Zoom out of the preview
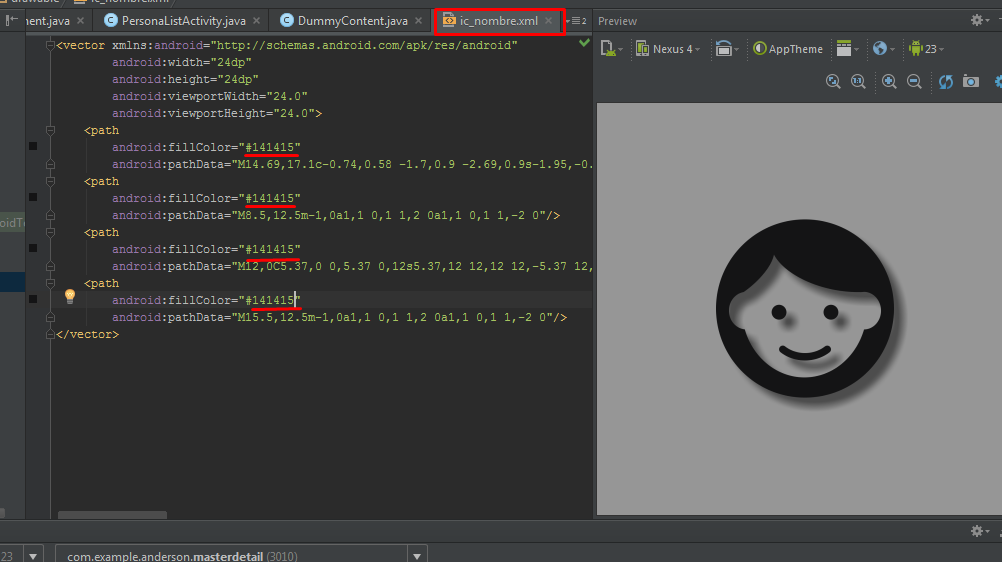The image size is (1002, 562). (914, 82)
